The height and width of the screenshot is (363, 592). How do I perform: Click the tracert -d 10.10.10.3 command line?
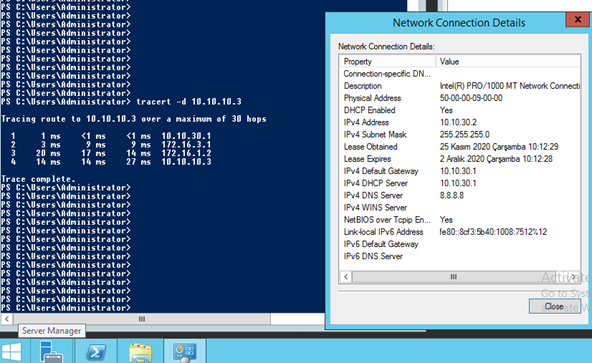tap(189, 102)
